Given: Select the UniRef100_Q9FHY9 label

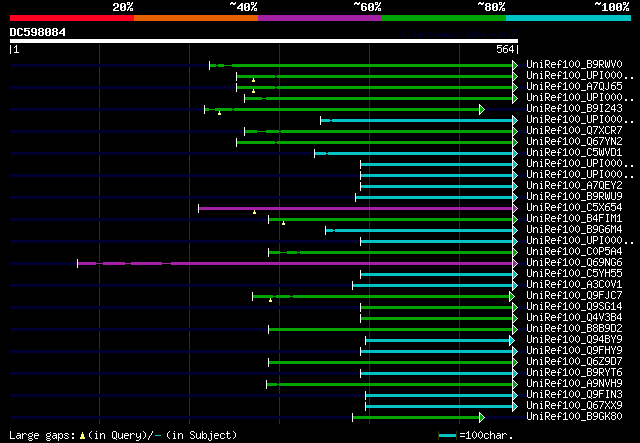Looking at the screenshot, I should pos(574,351).
